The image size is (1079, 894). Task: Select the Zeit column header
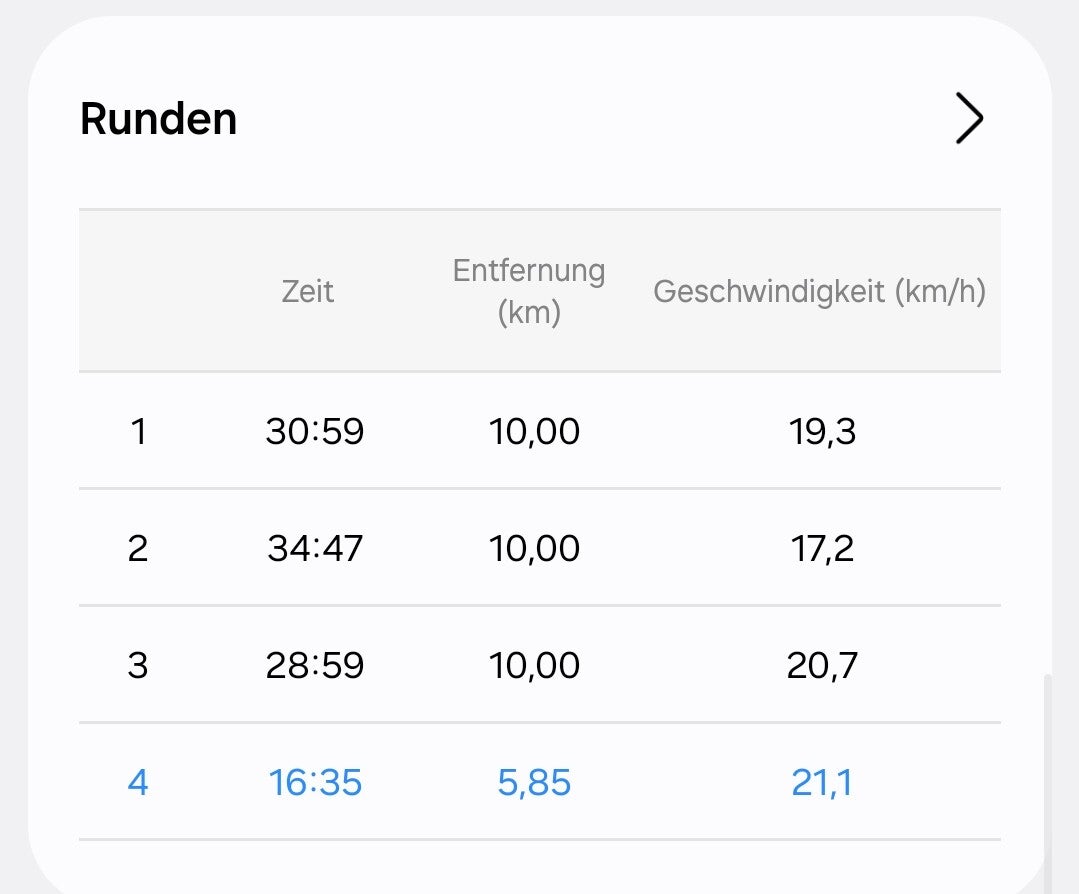click(x=307, y=291)
